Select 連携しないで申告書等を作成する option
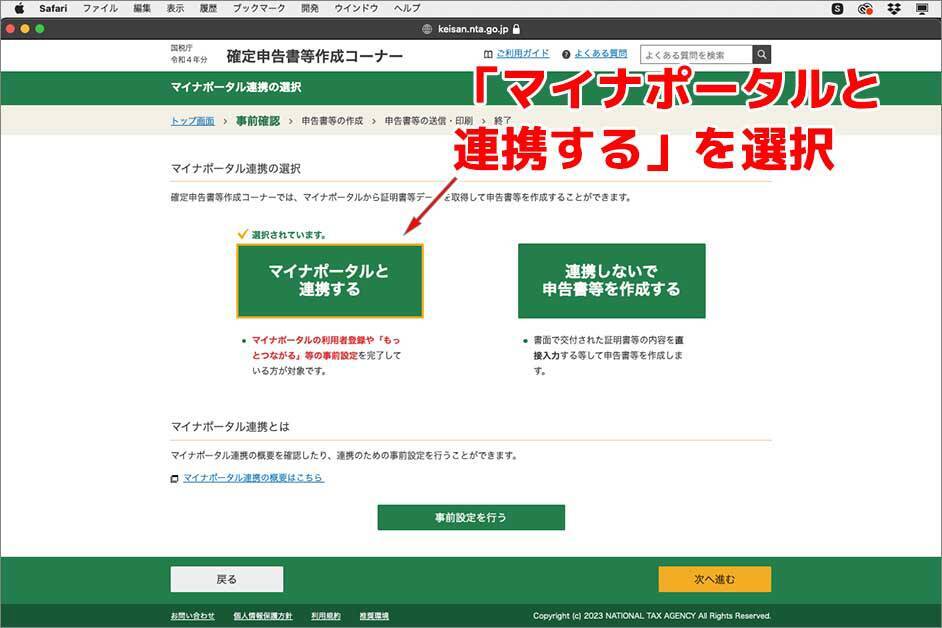This screenshot has width=942, height=628. tap(612, 281)
